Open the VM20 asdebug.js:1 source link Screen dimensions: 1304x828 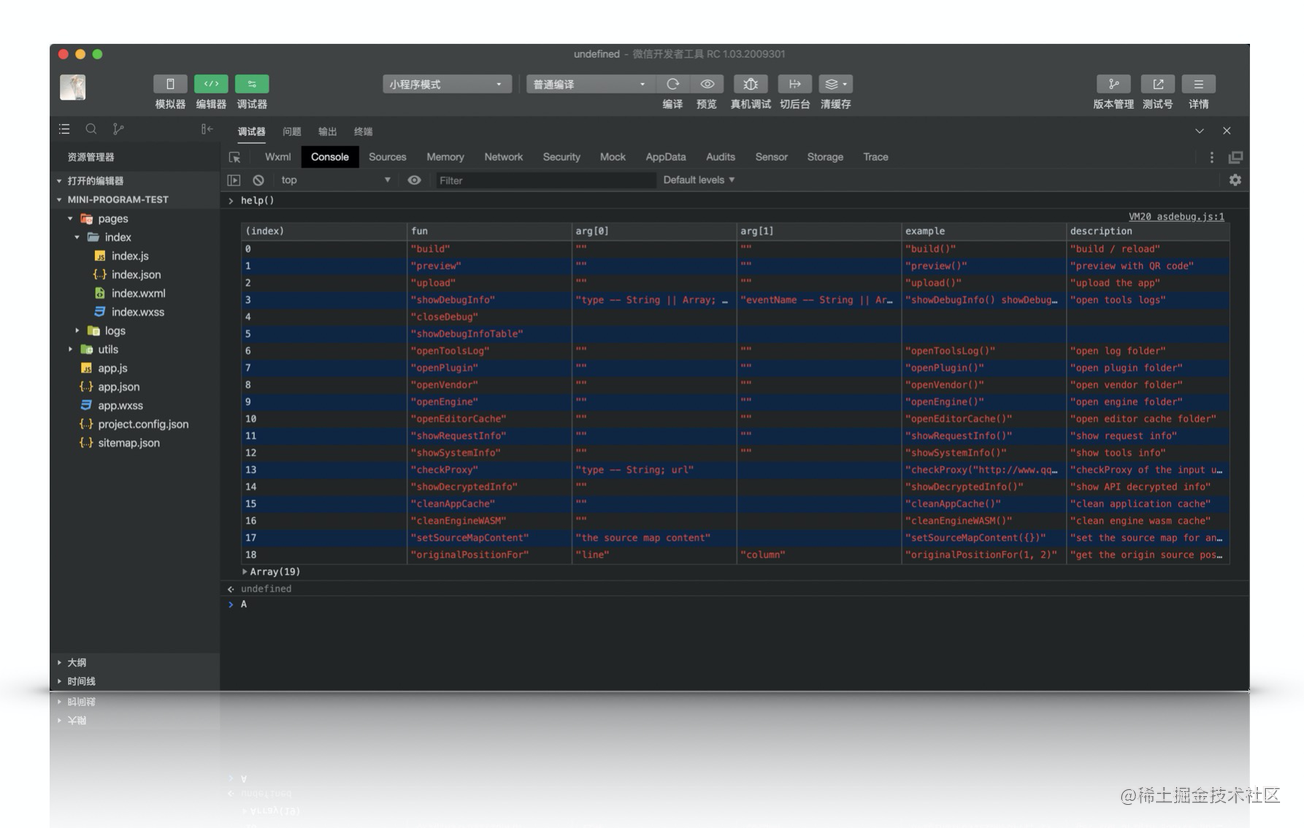tap(1176, 217)
